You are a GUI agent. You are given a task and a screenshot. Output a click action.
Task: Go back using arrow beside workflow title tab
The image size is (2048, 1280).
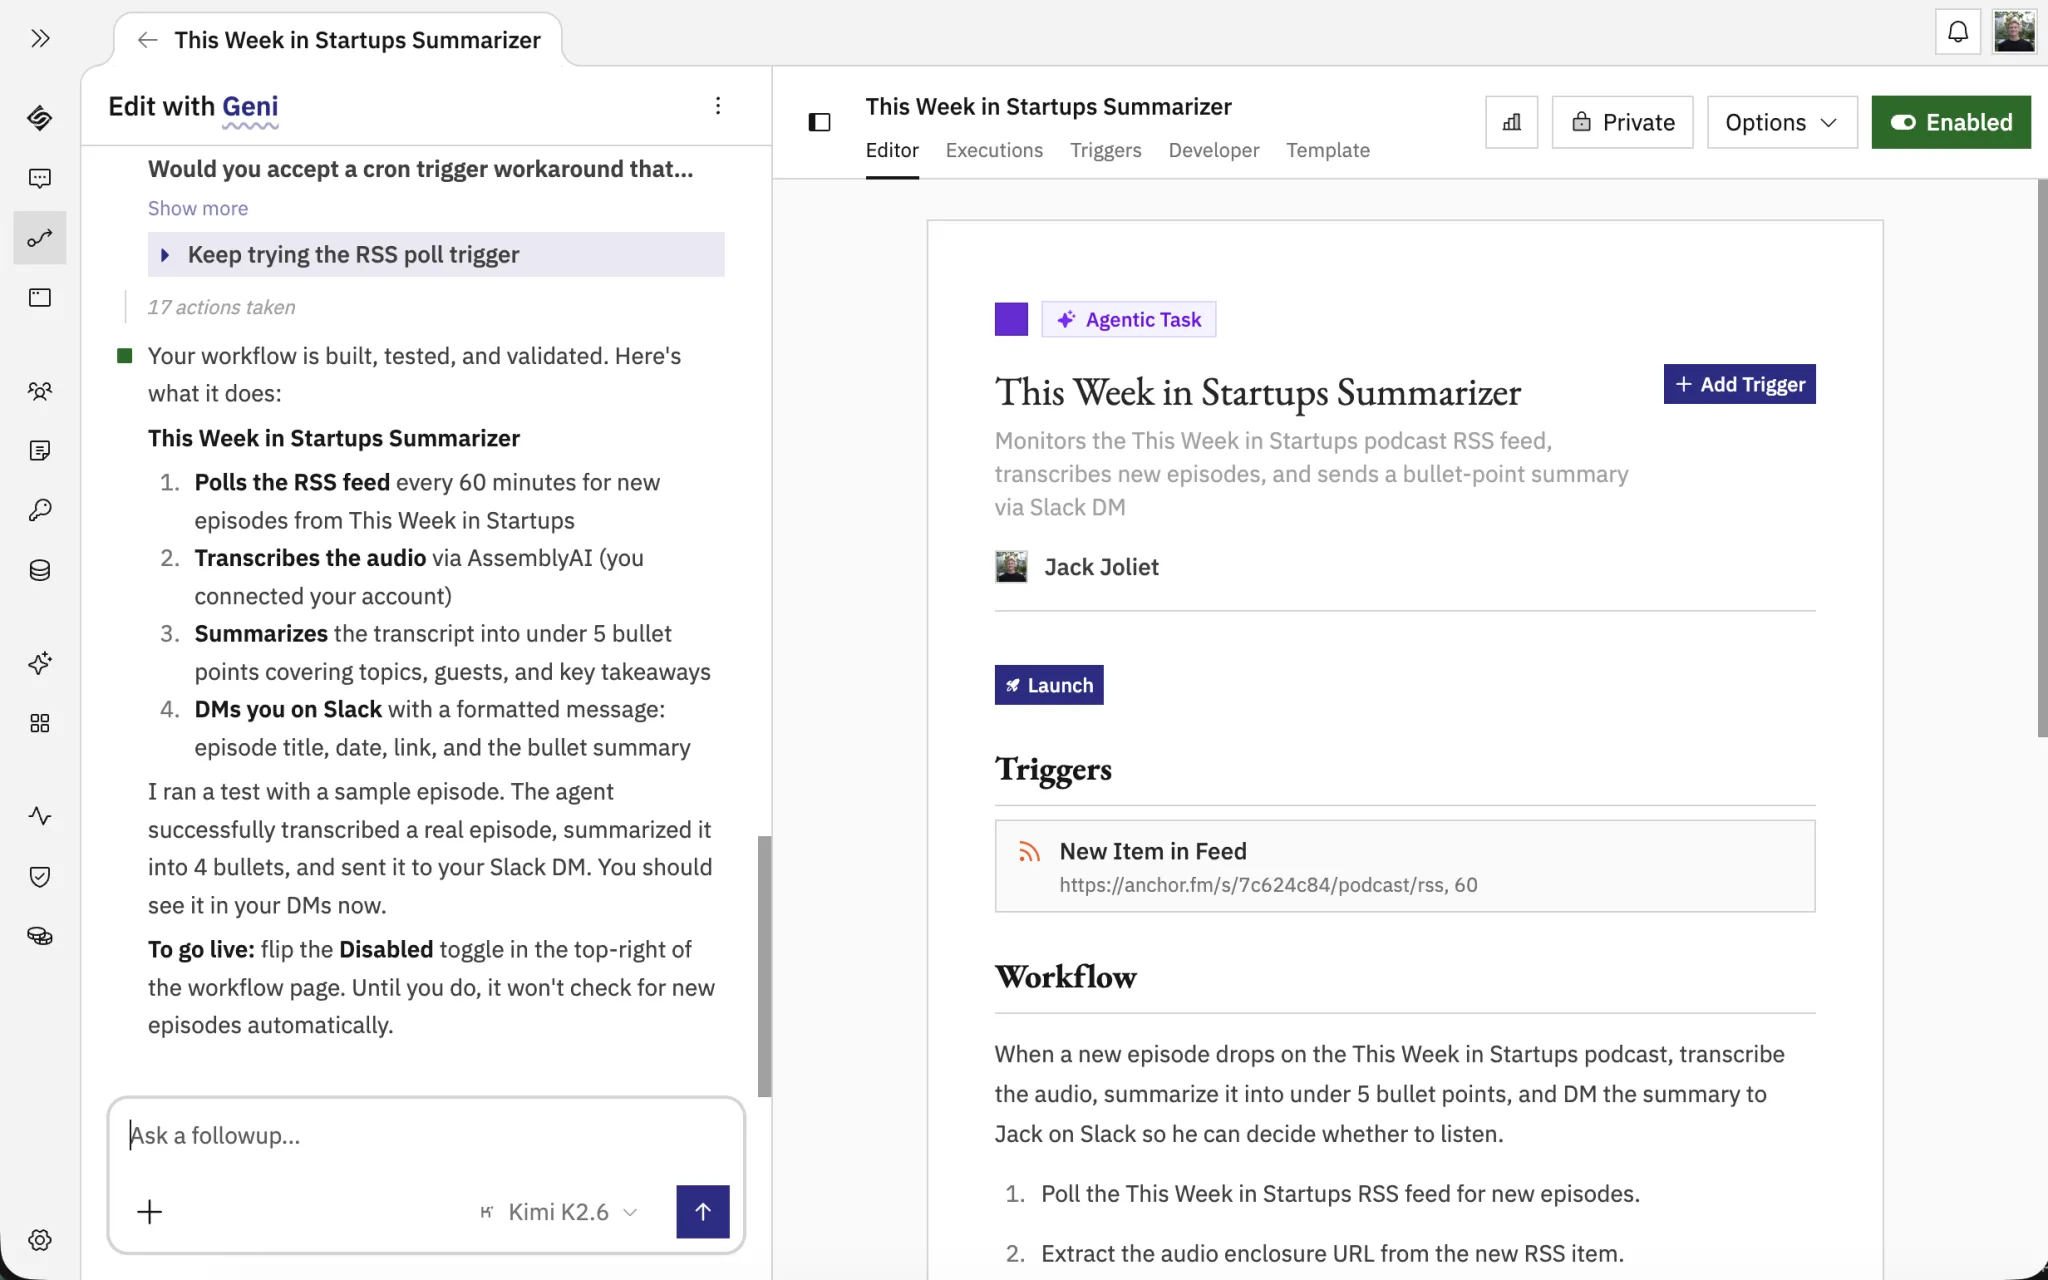point(147,40)
